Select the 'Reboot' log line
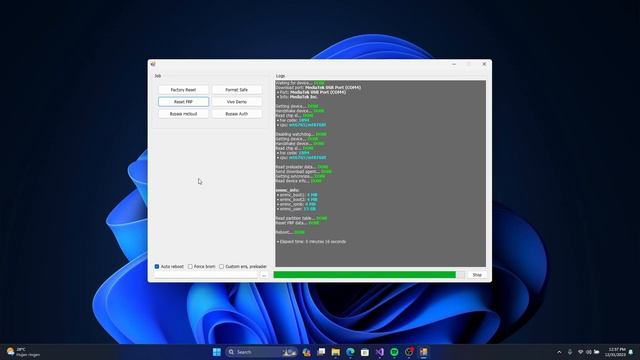The image size is (640, 360). click(x=290, y=232)
